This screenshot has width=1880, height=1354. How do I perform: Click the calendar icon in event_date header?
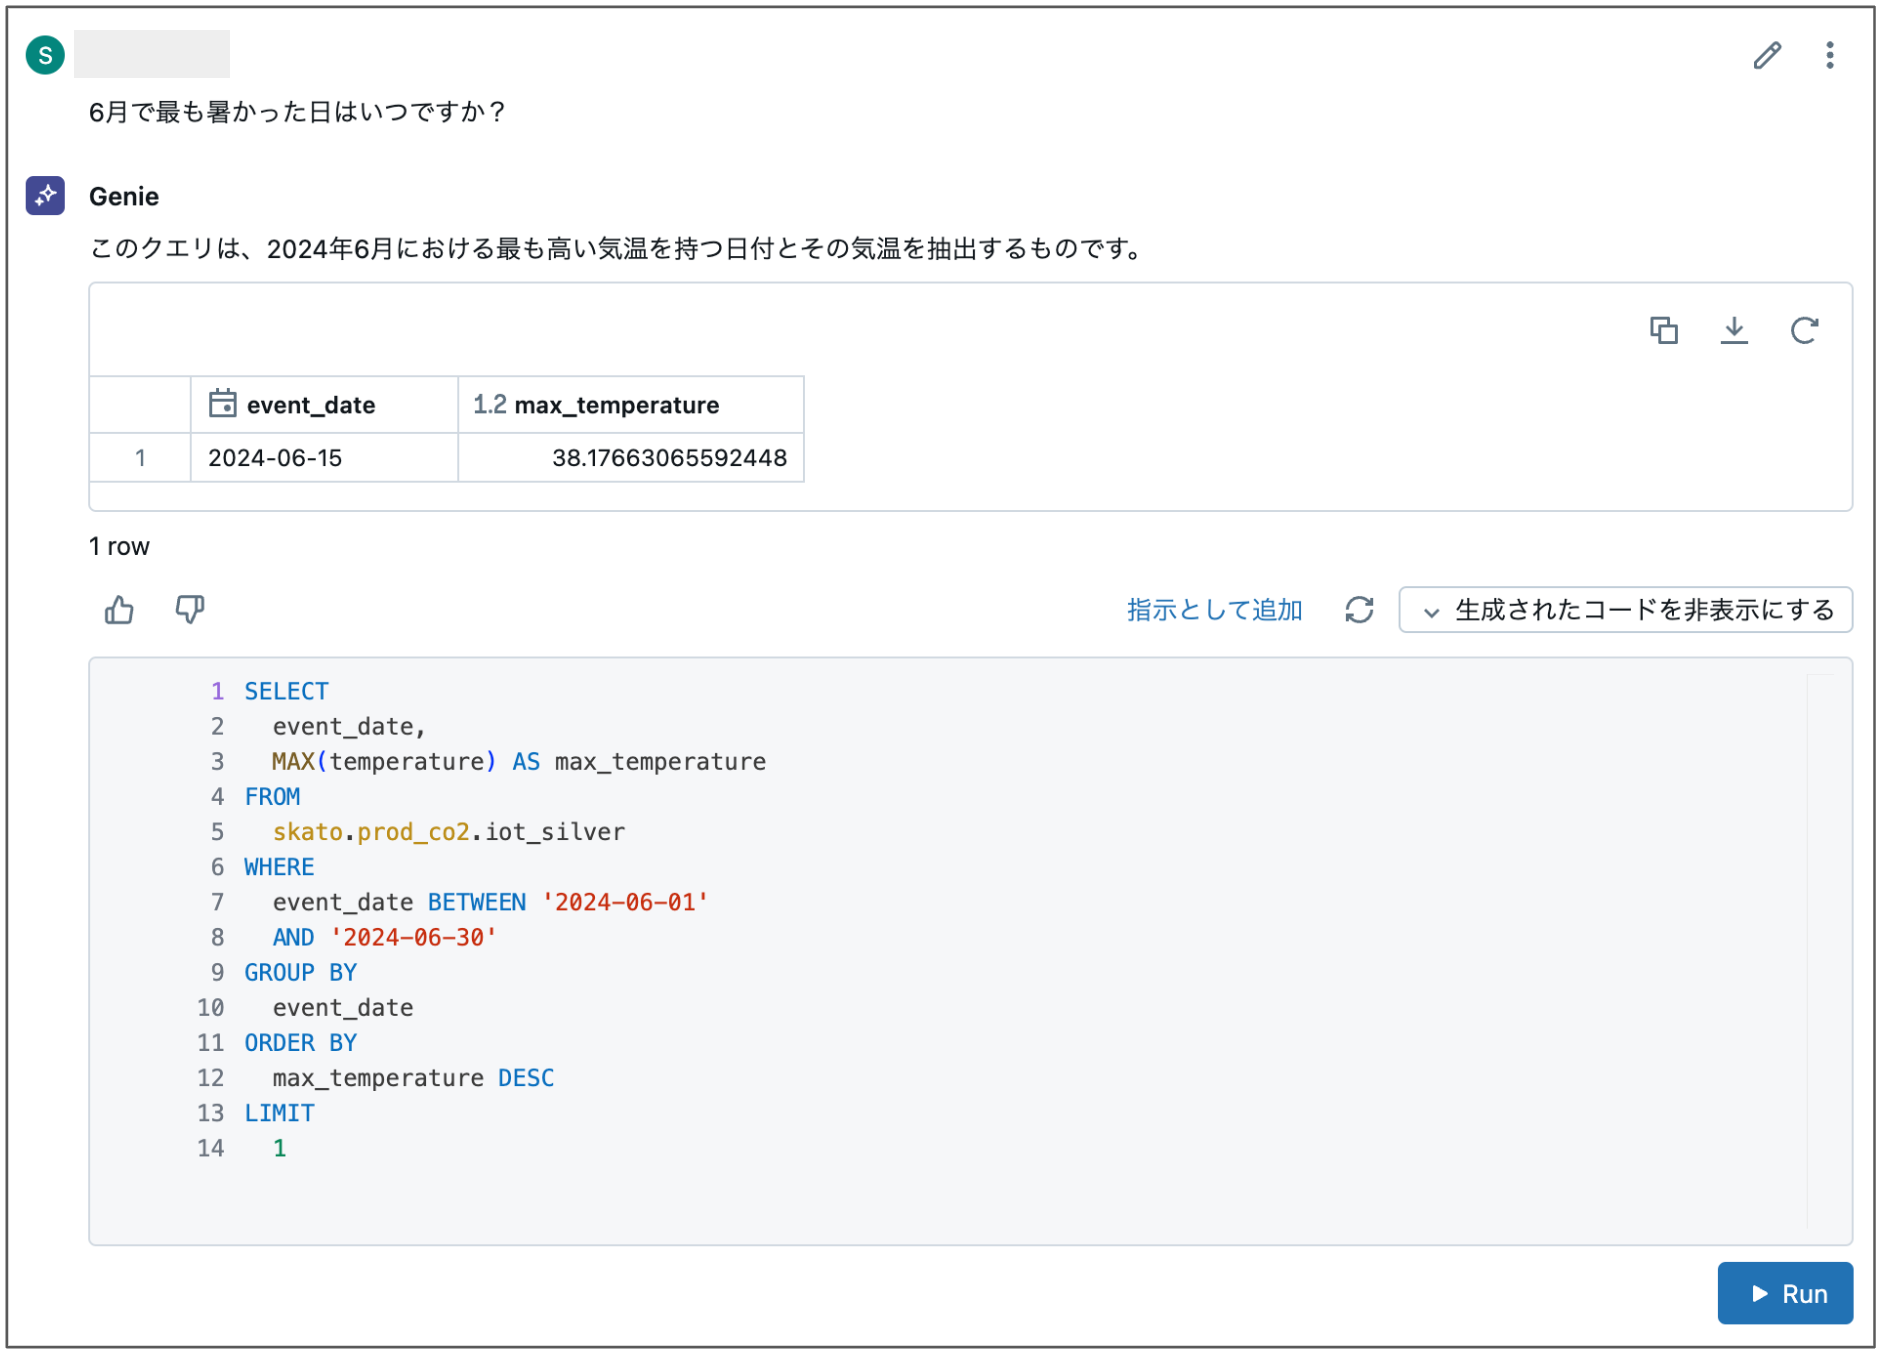[x=222, y=404]
